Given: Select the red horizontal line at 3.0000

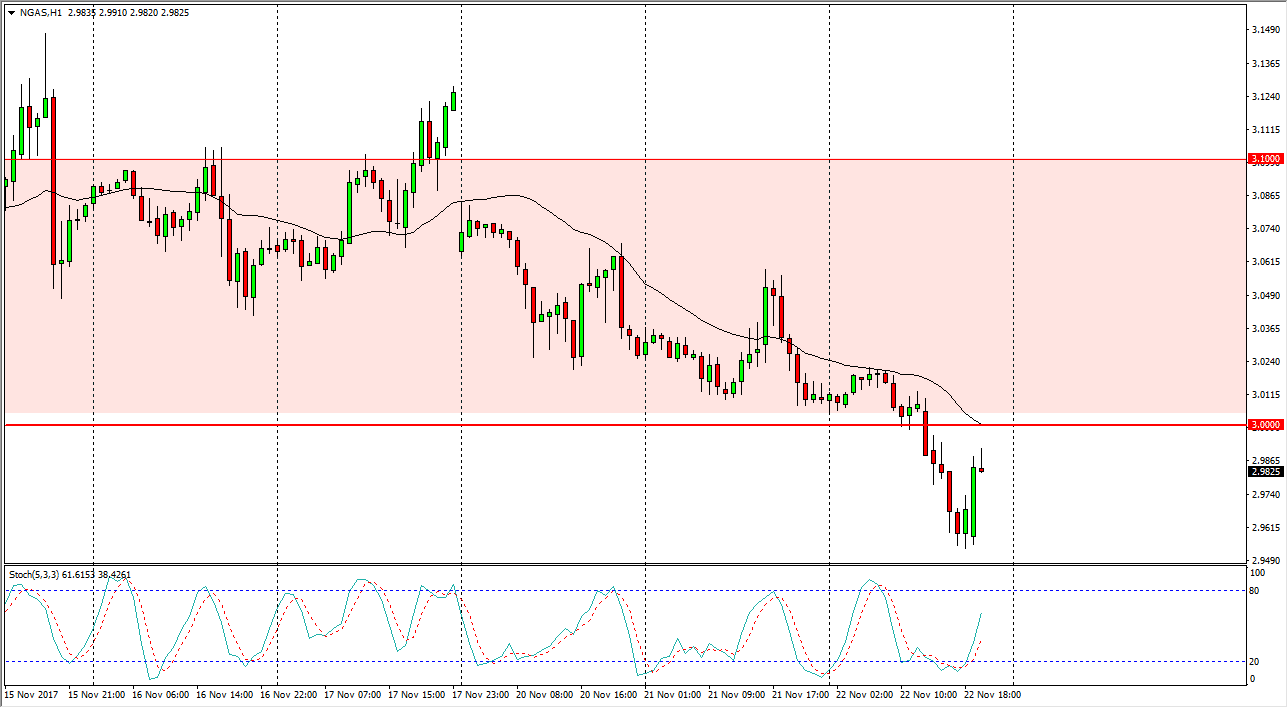Looking at the screenshot, I should tap(500, 425).
